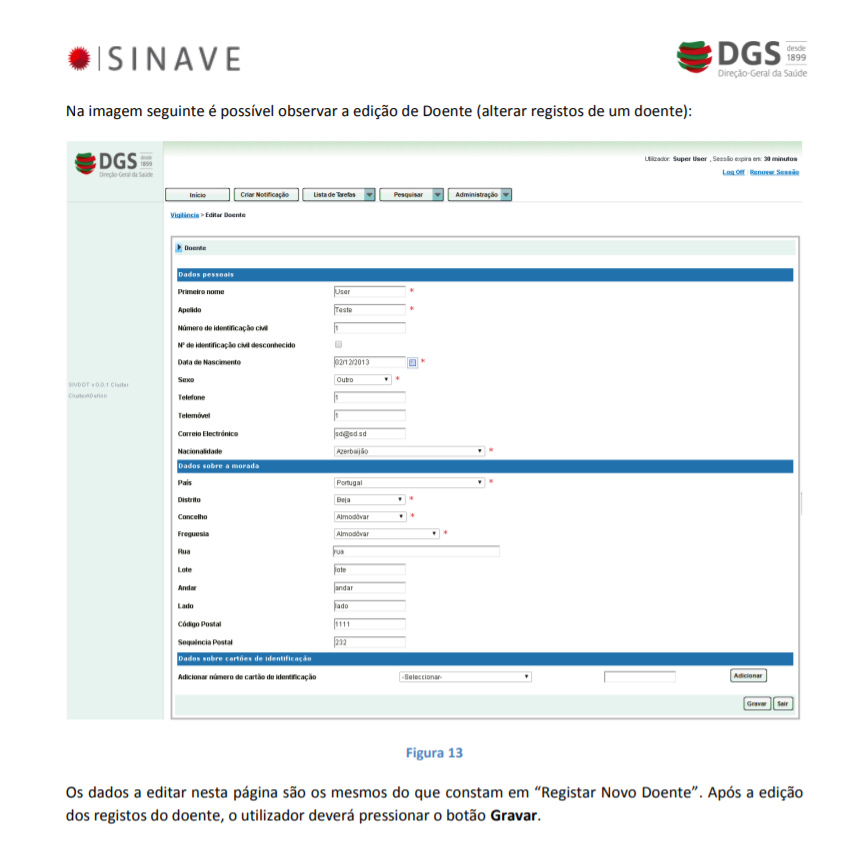
Task: Select the Início menu item
Action: click(197, 194)
